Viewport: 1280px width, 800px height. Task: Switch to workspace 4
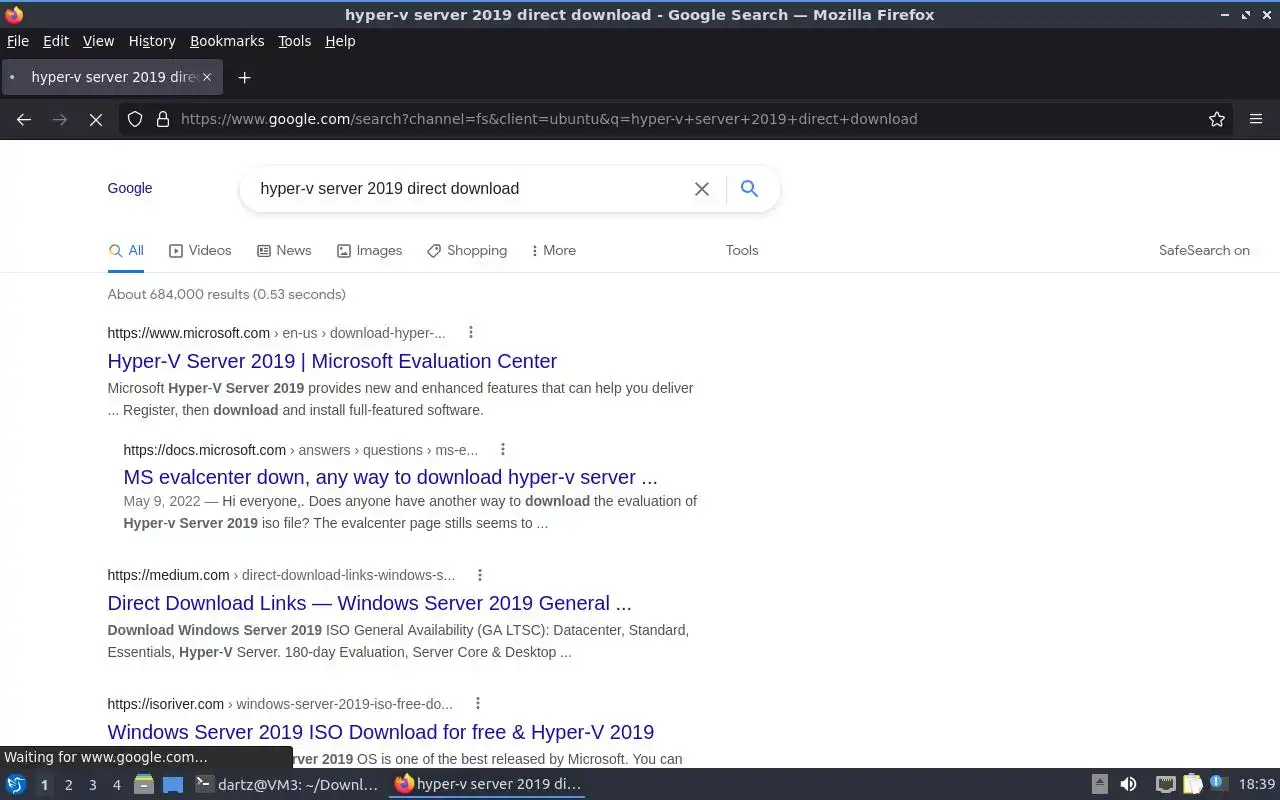tap(117, 785)
